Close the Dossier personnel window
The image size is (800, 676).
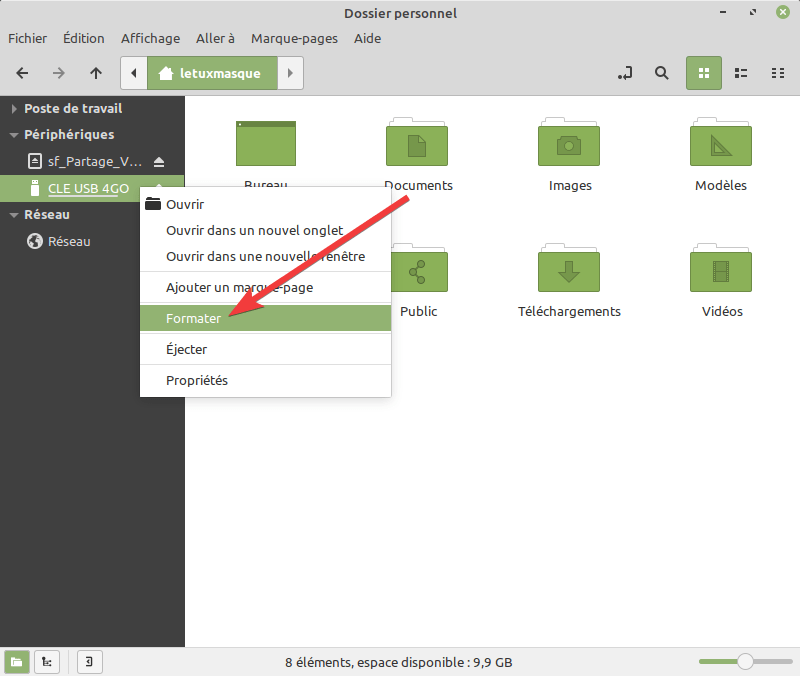click(x=783, y=12)
